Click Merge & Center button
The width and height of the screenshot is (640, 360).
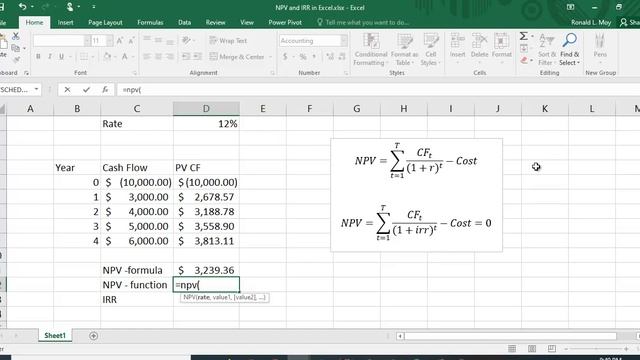[237, 57]
